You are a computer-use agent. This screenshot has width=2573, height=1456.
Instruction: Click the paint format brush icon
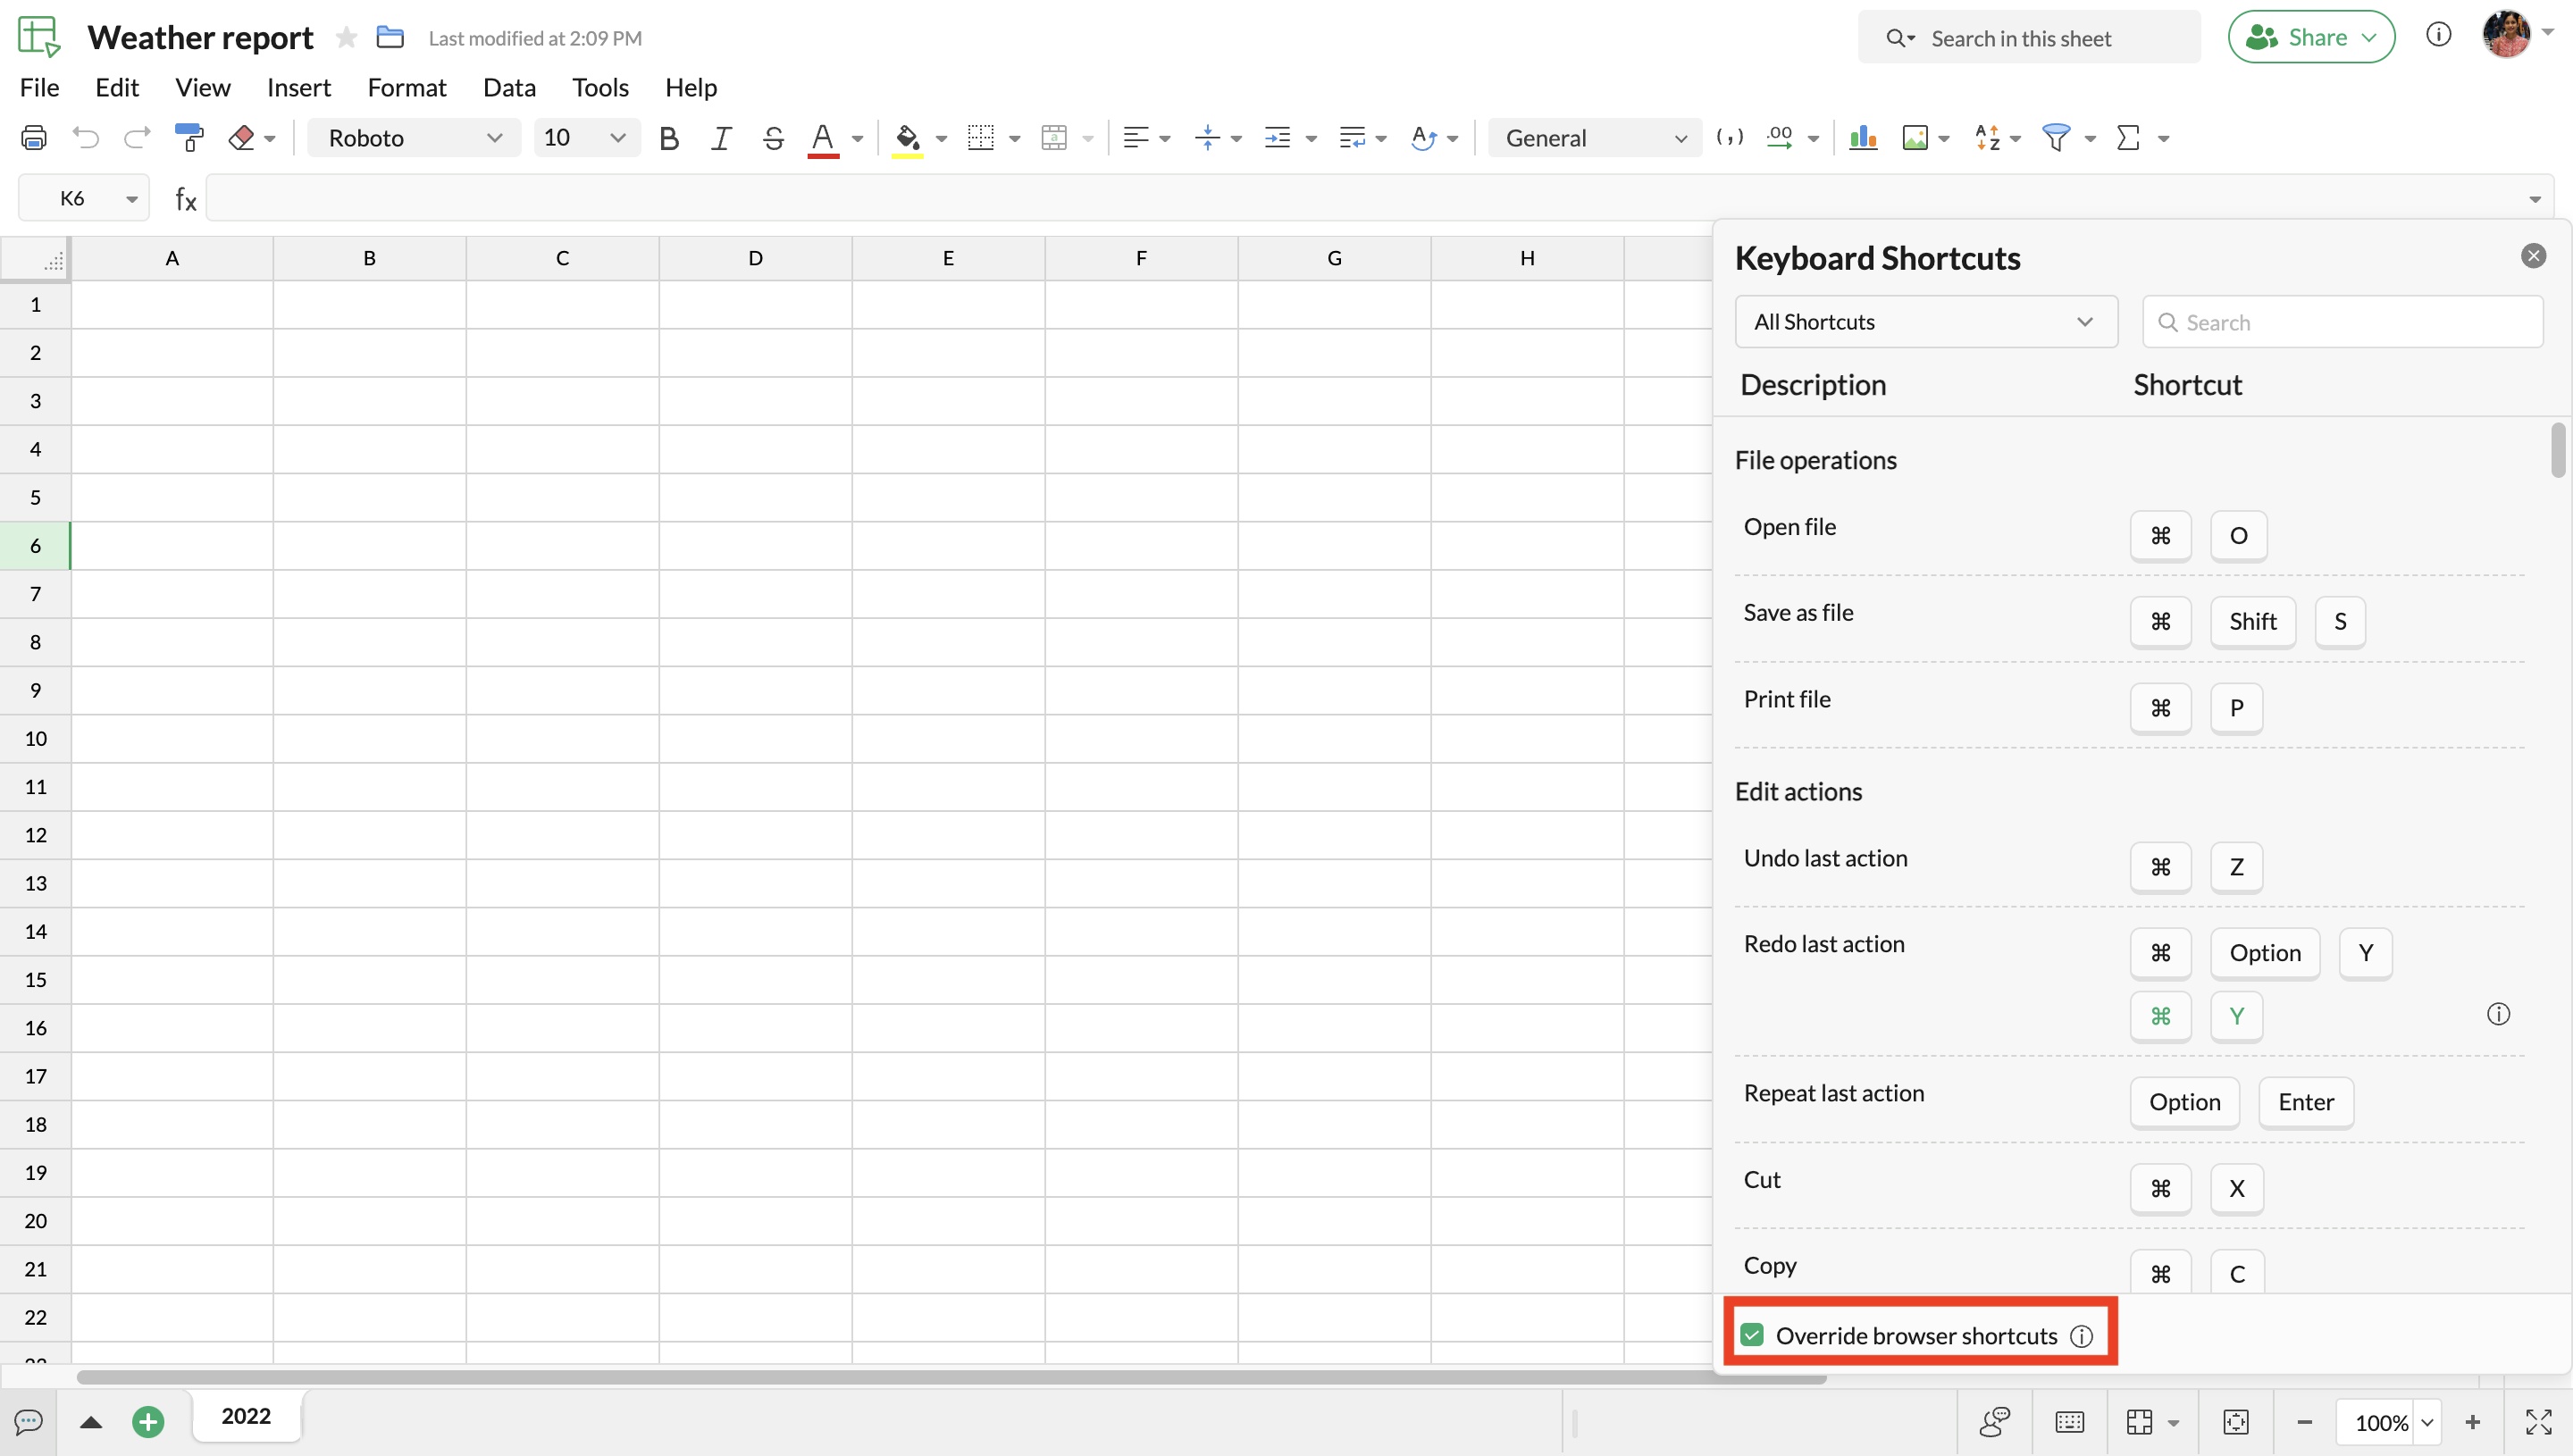click(188, 137)
